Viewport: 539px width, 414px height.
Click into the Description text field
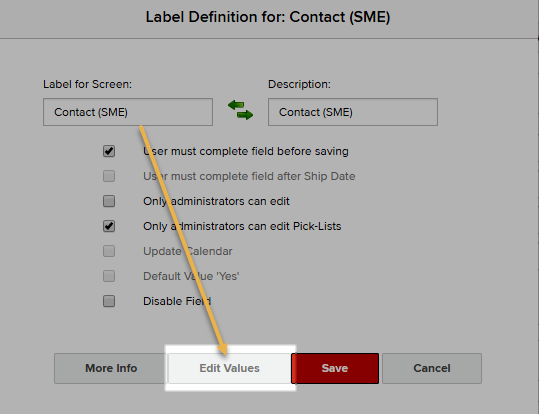point(353,112)
